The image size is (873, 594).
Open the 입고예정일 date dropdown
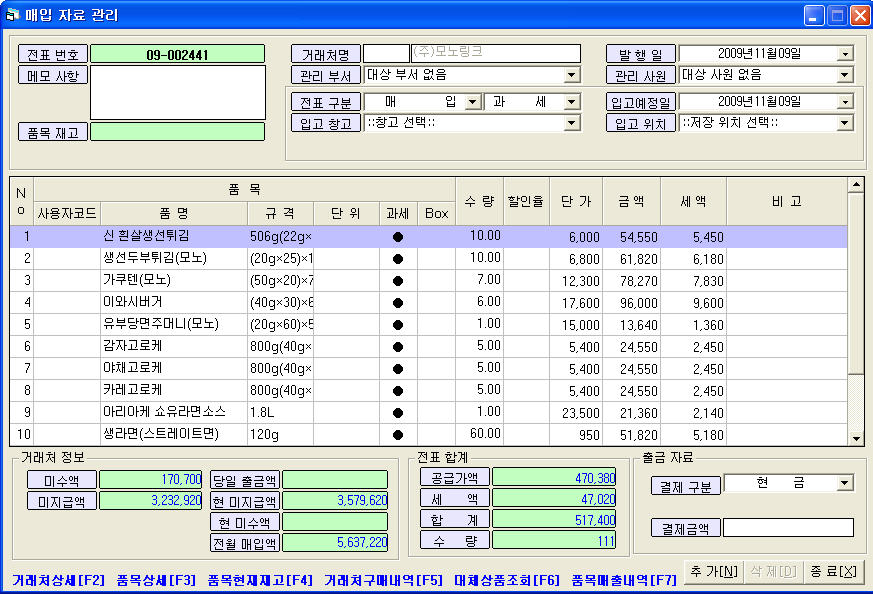[845, 102]
